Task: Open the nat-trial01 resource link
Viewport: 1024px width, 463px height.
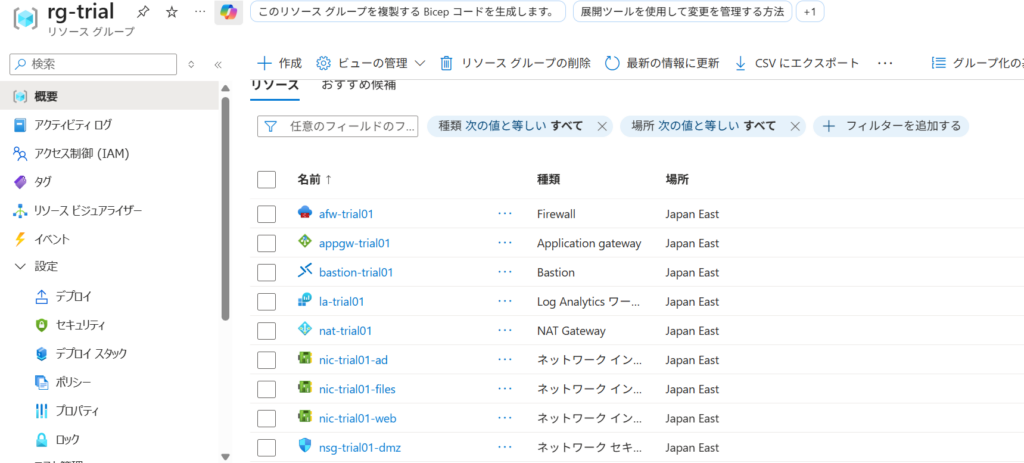Action: [x=345, y=330]
